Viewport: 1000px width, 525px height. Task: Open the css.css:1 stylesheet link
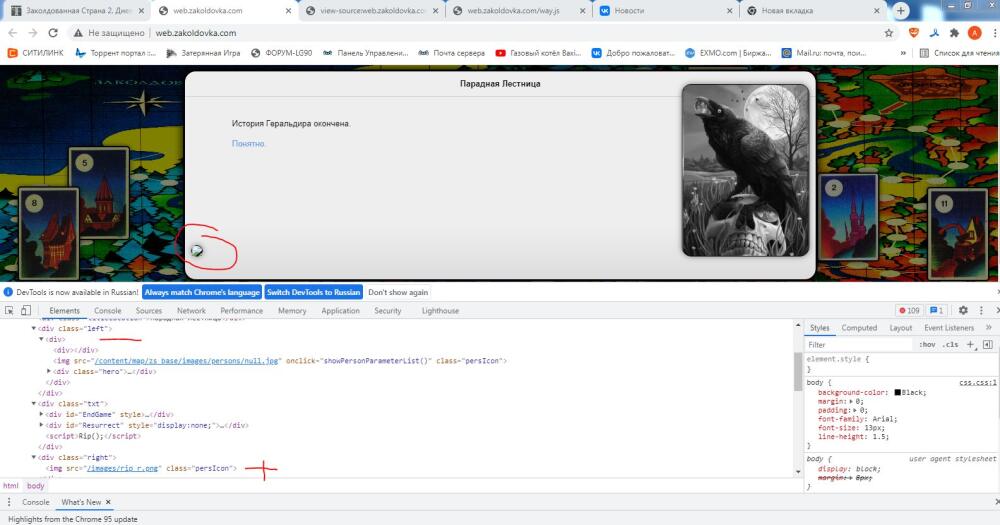click(x=978, y=383)
